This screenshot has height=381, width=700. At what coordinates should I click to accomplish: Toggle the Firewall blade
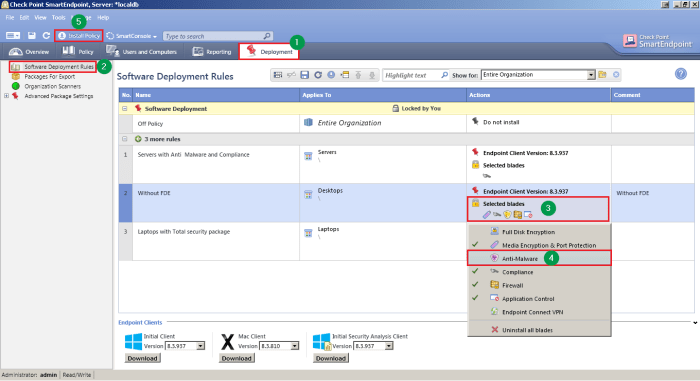[539, 285]
